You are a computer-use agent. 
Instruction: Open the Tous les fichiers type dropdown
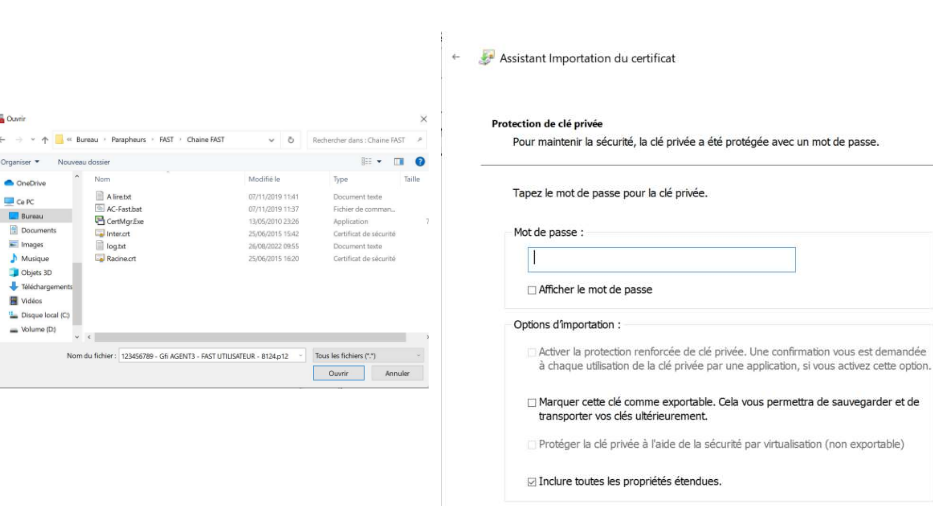click(x=368, y=355)
